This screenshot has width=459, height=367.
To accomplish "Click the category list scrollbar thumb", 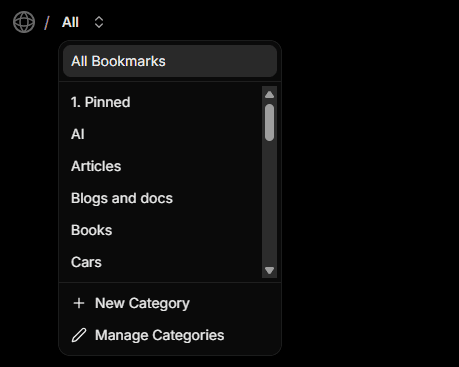I will 269,122.
